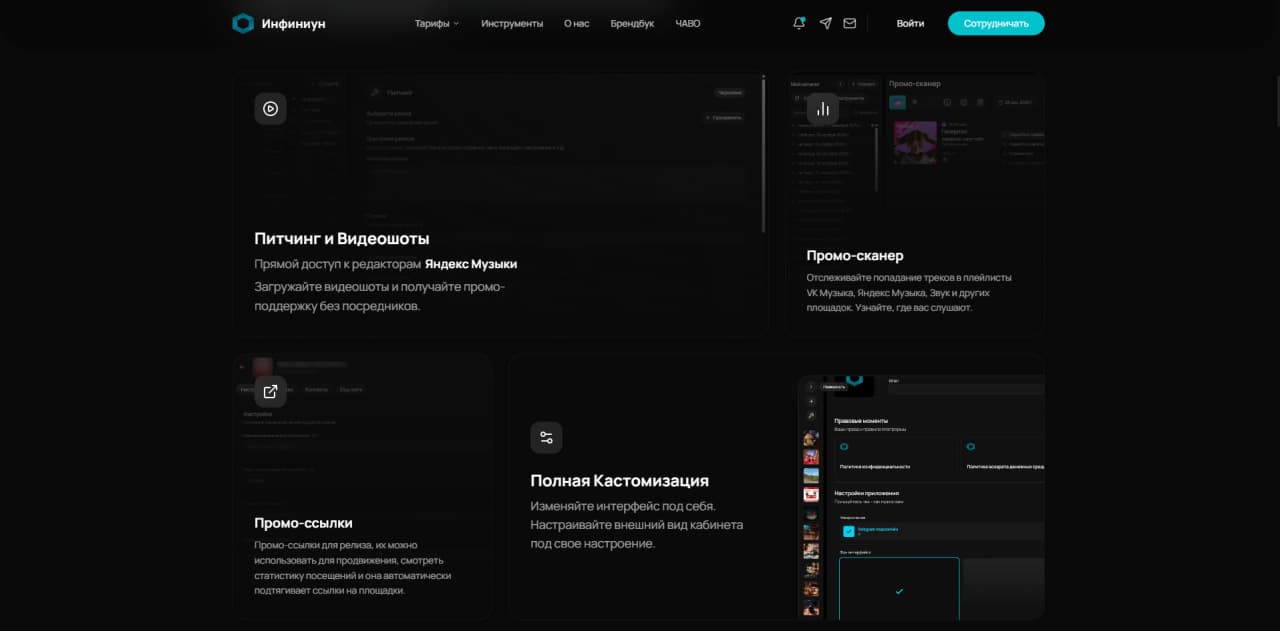Toggle the cyan checkbox in customization preview

pos(849,531)
